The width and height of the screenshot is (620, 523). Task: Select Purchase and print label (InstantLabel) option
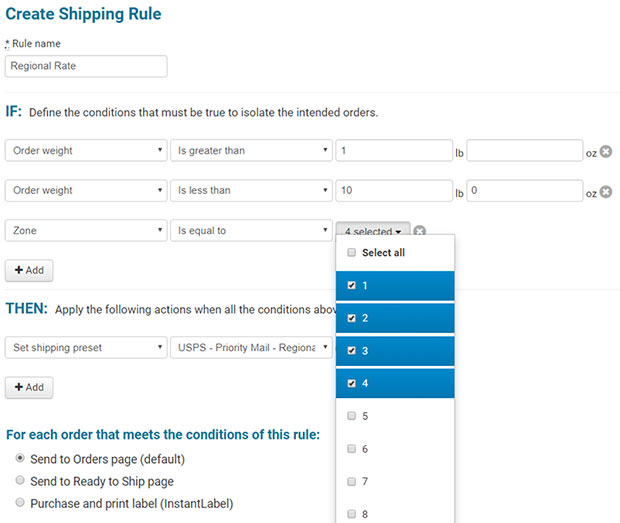pyautogui.click(x=20, y=502)
